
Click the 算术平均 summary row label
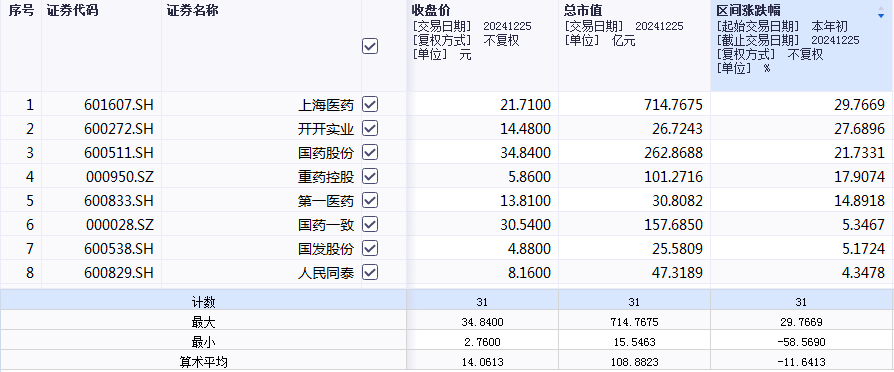[x=204, y=362]
